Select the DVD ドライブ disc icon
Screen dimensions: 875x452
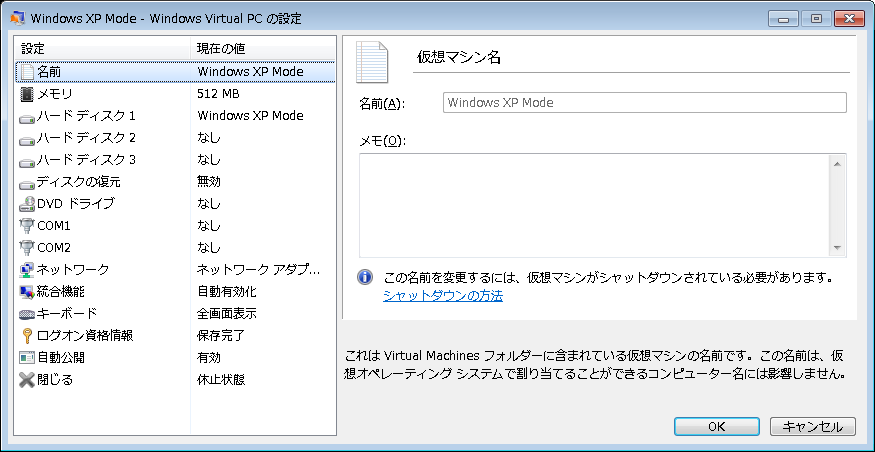point(26,204)
